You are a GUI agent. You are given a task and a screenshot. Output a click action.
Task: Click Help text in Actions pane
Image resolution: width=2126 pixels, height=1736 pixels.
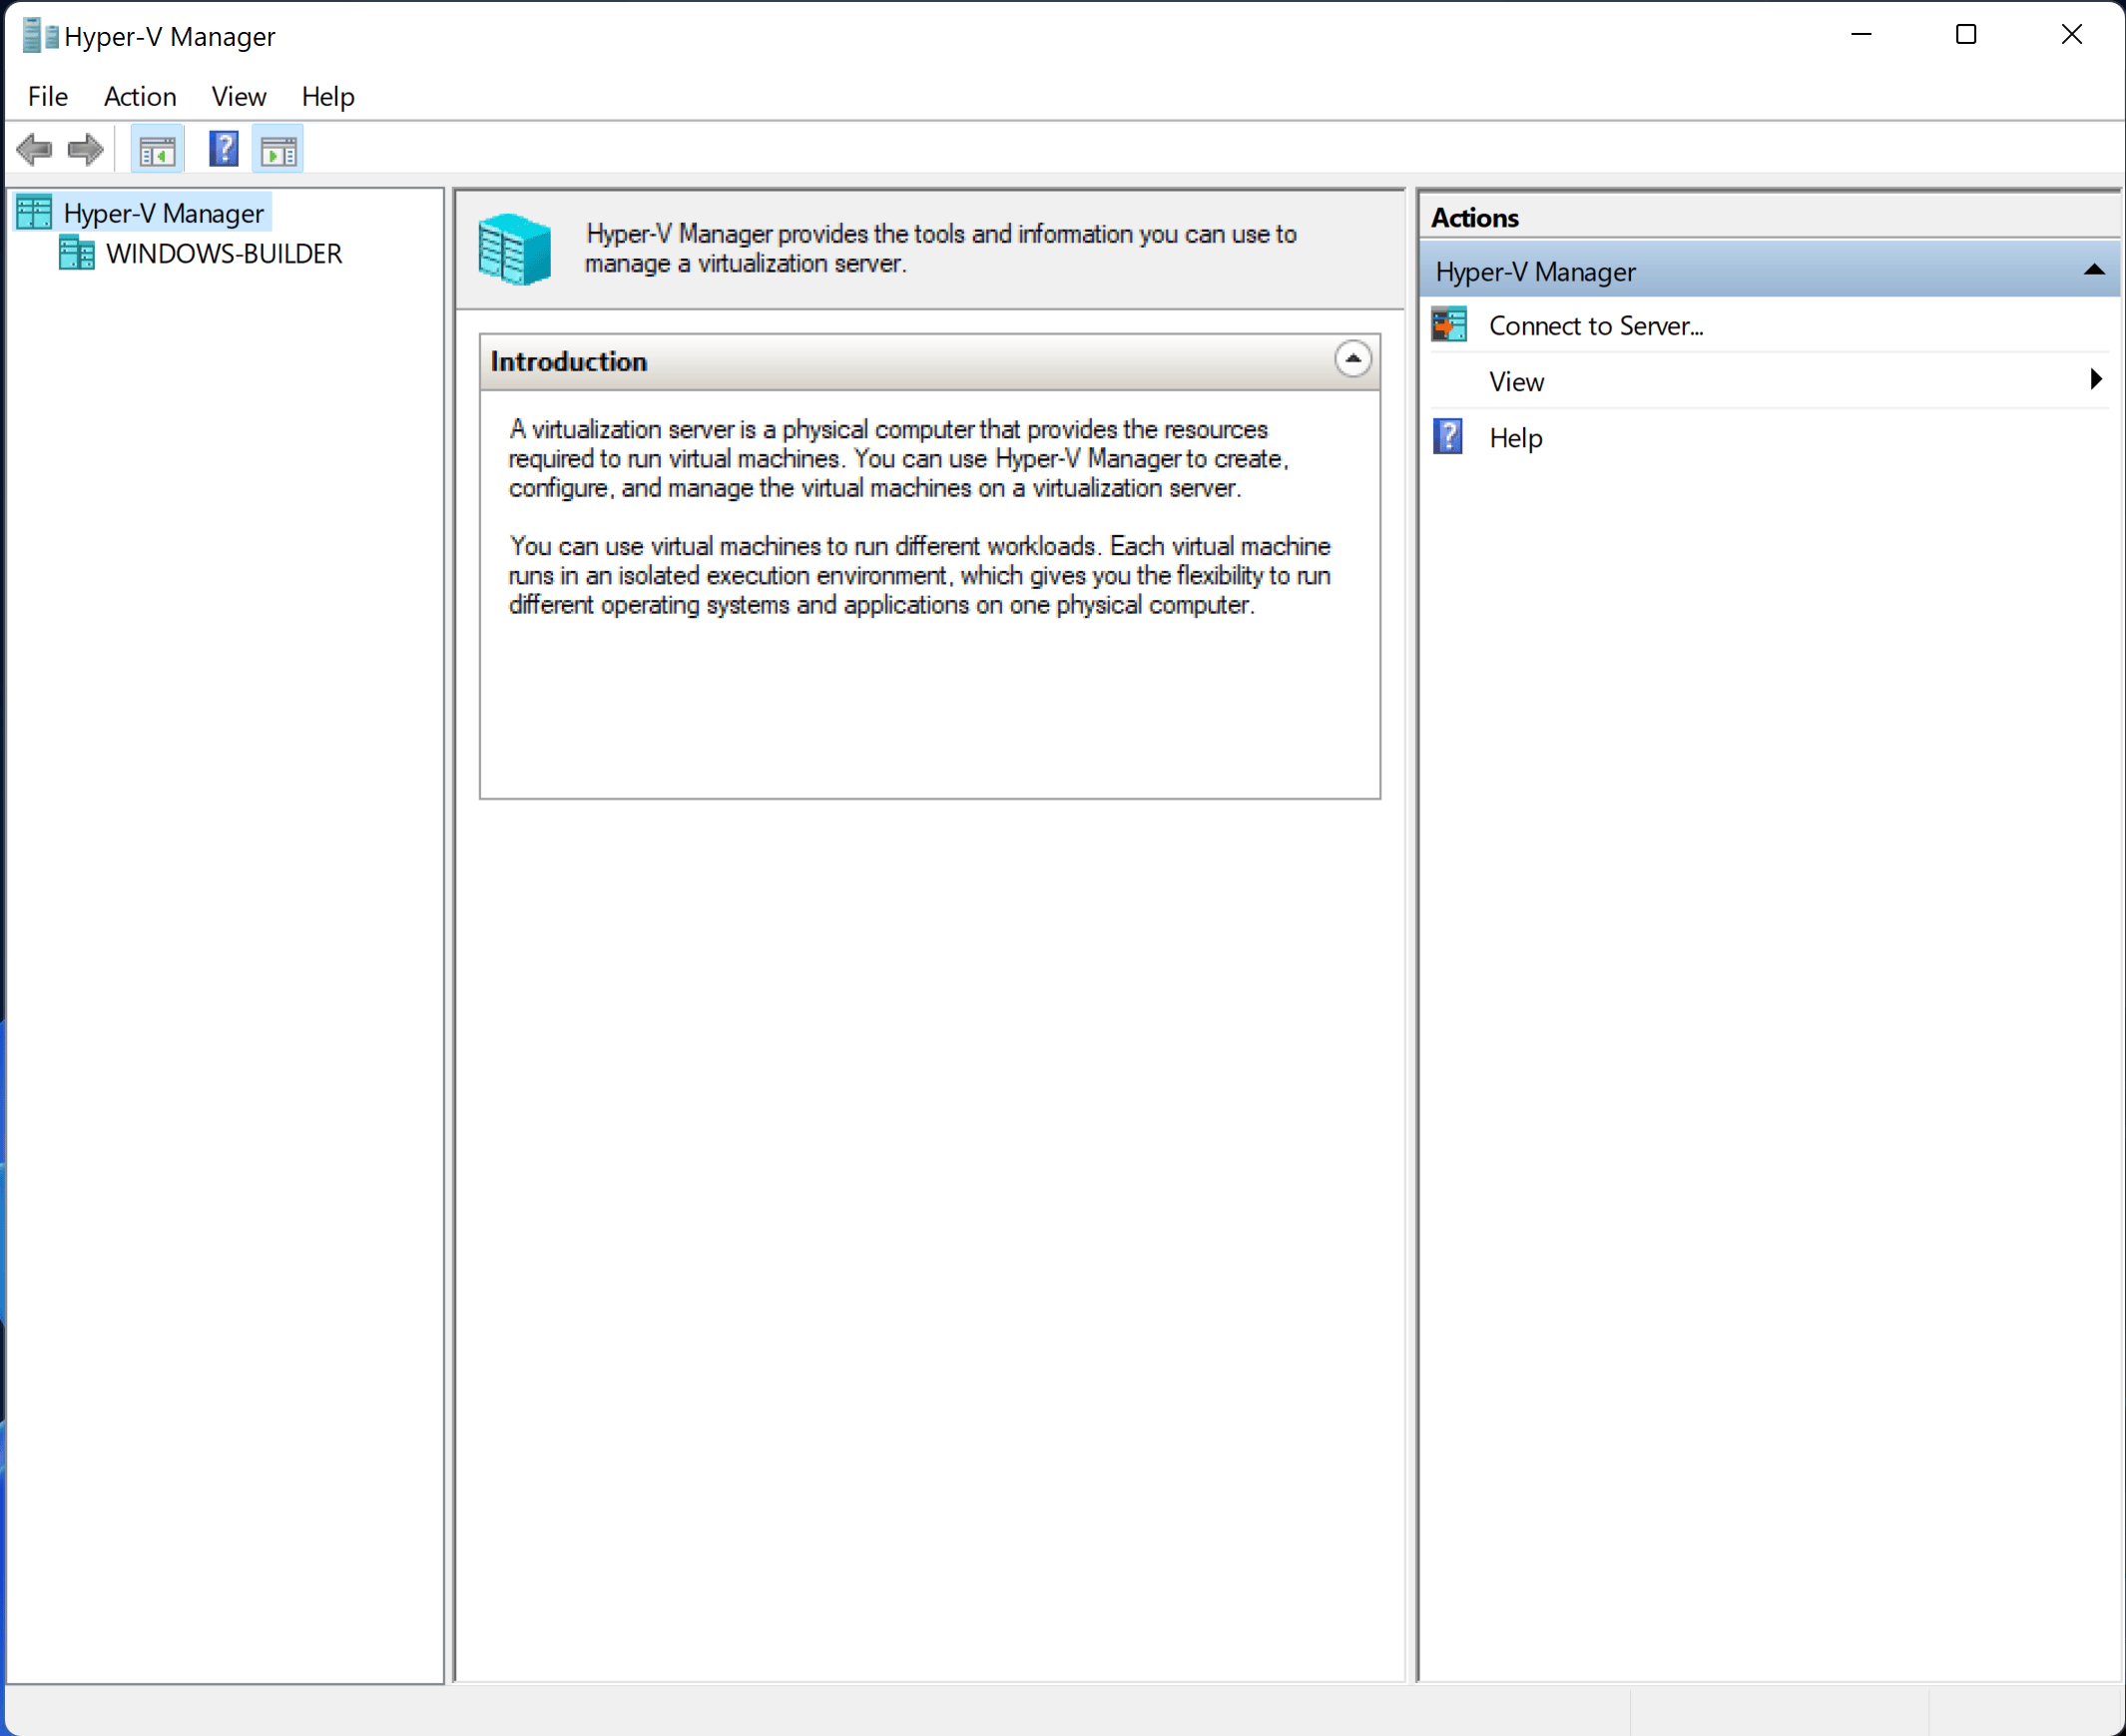(1515, 437)
